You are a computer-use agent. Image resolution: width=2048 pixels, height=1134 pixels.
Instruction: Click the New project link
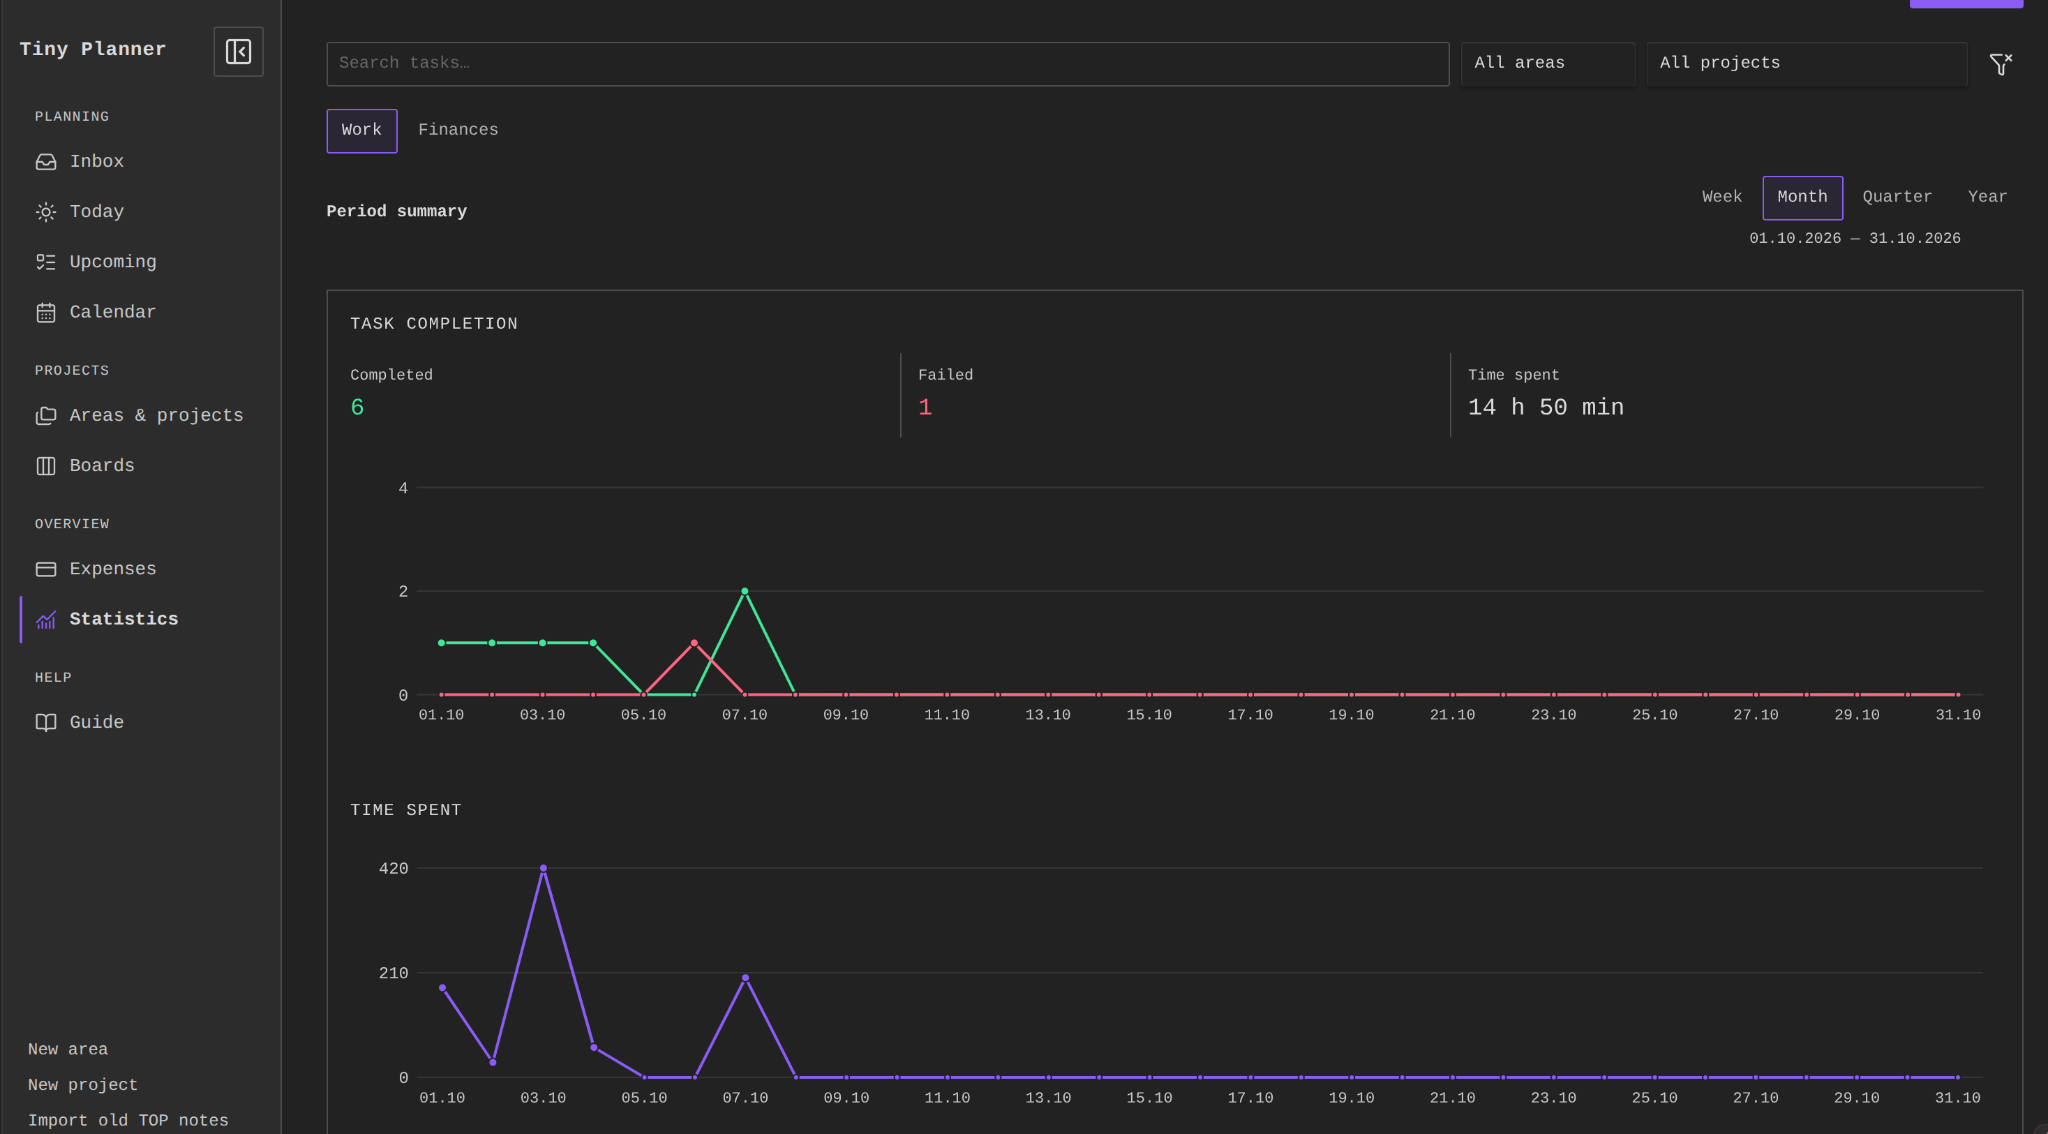pyautogui.click(x=83, y=1085)
